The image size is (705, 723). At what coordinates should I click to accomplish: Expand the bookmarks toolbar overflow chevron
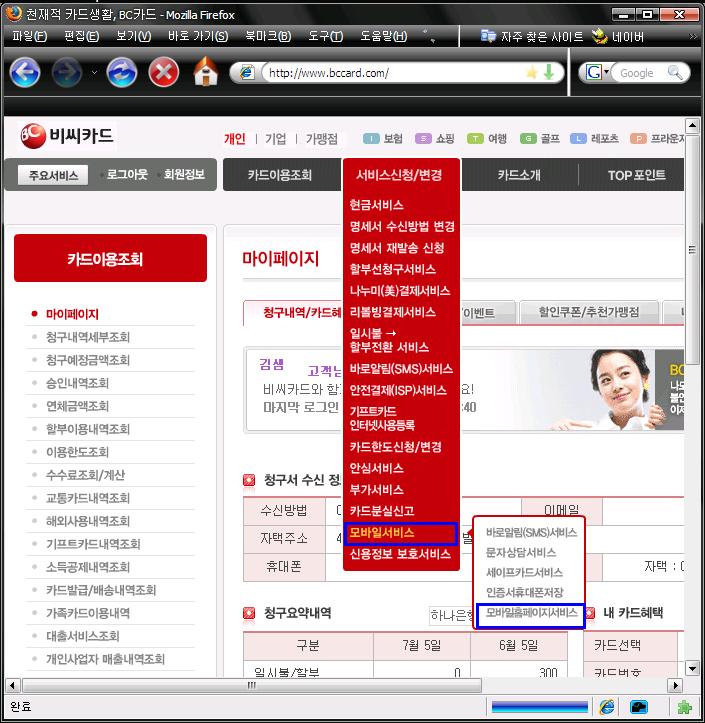693,36
